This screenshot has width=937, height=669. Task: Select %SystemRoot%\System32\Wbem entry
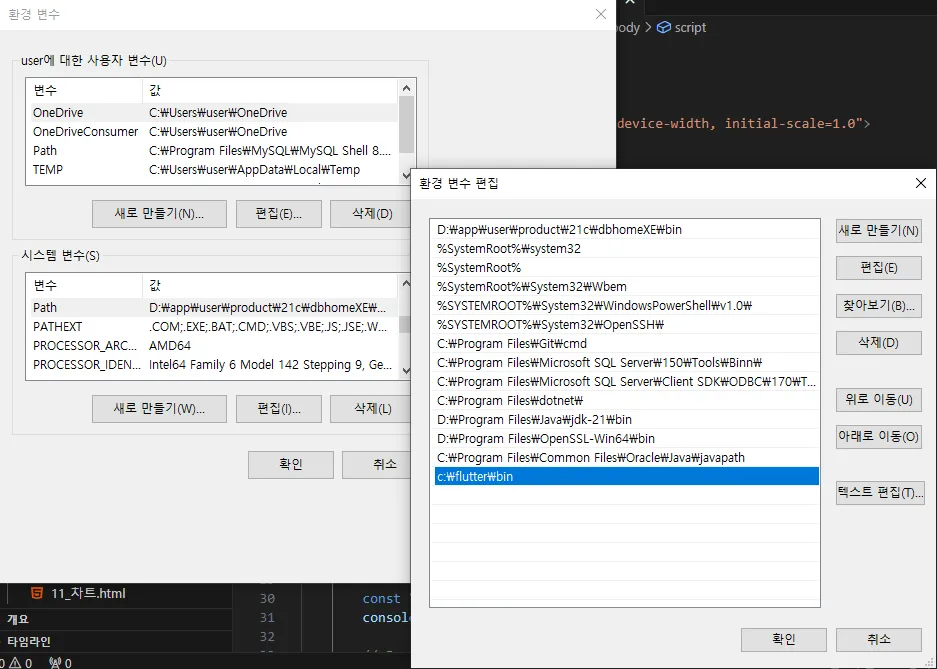(626, 287)
